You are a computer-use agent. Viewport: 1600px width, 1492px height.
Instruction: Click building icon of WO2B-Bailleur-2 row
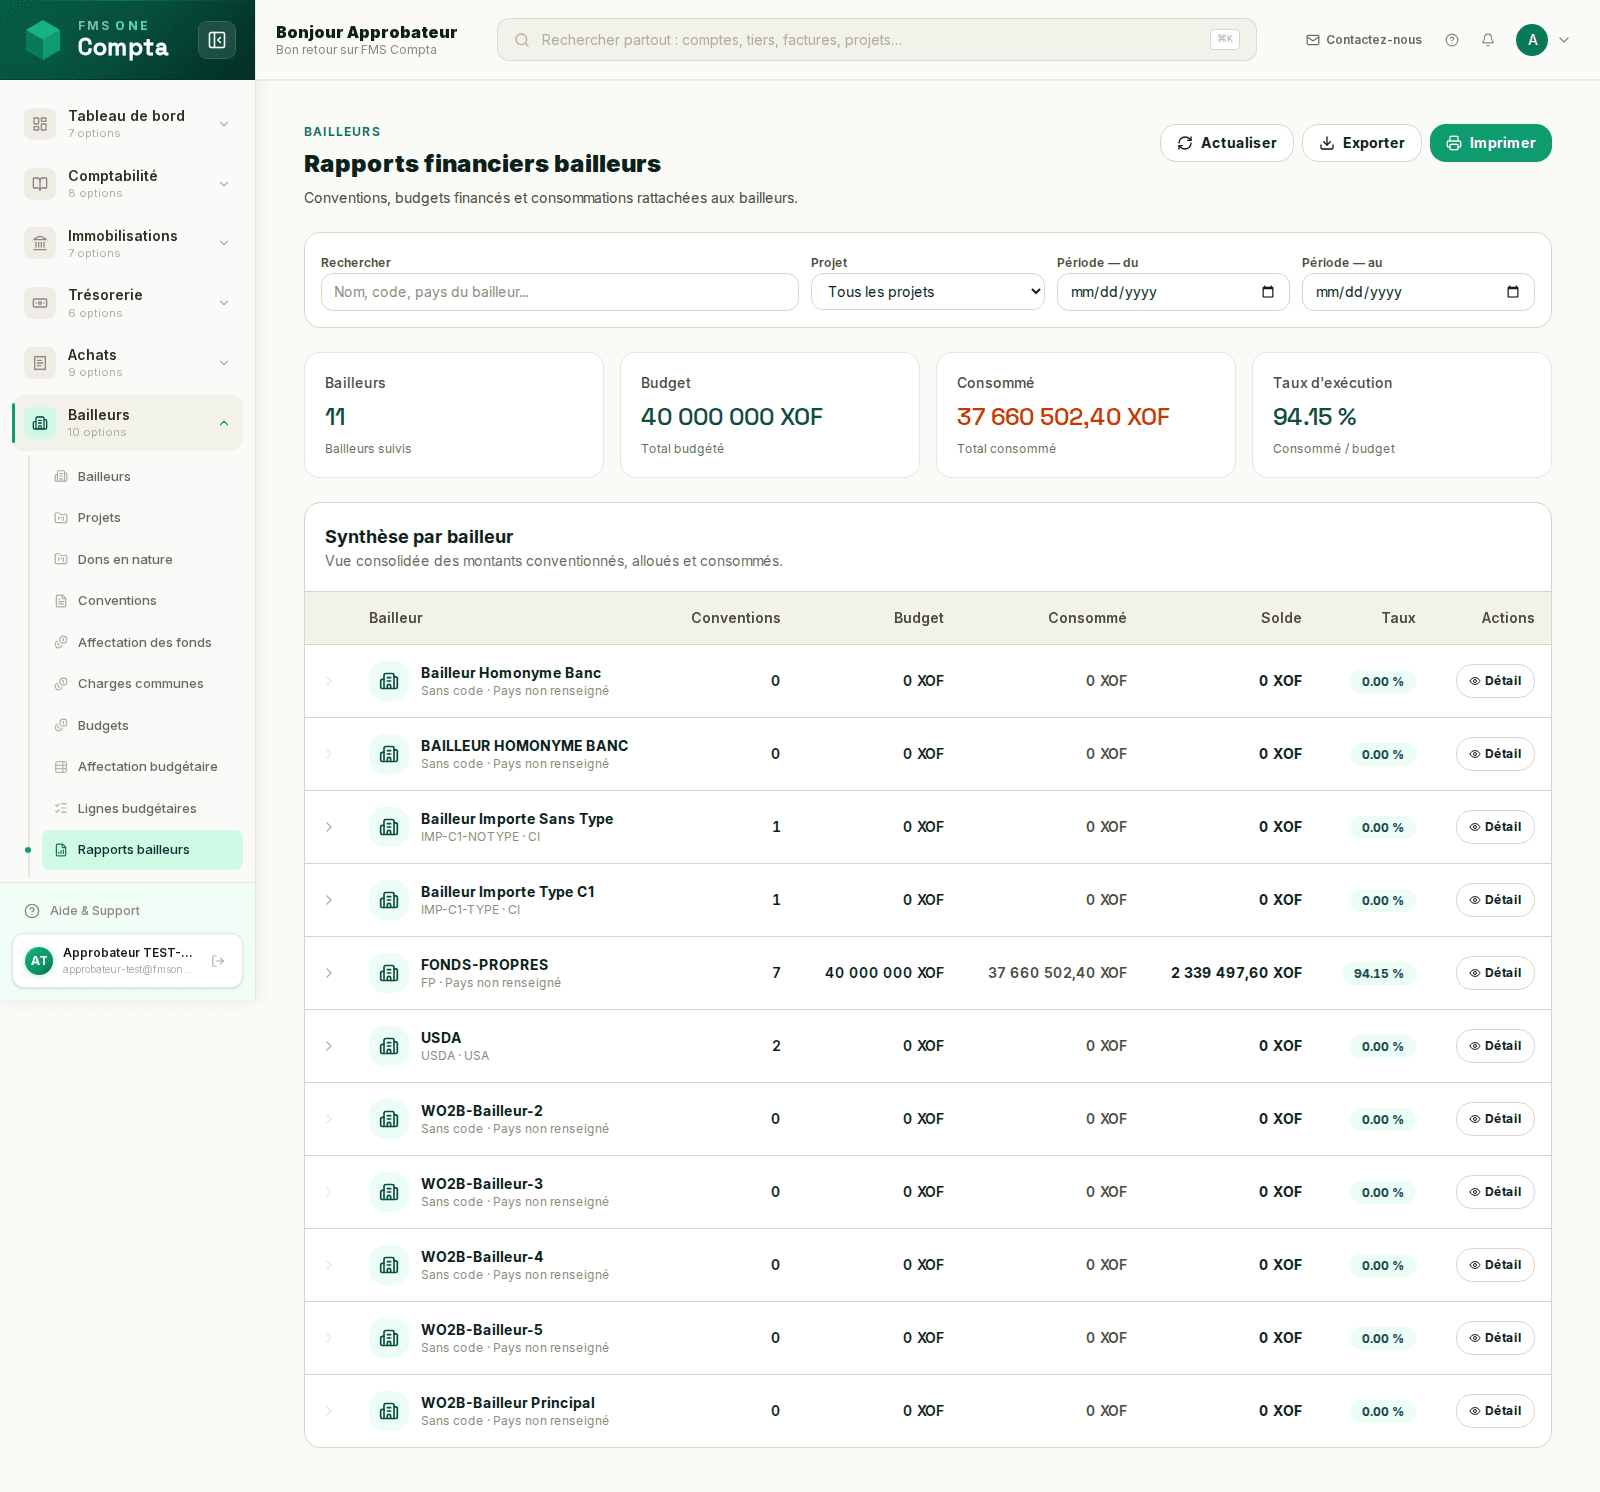389,1119
